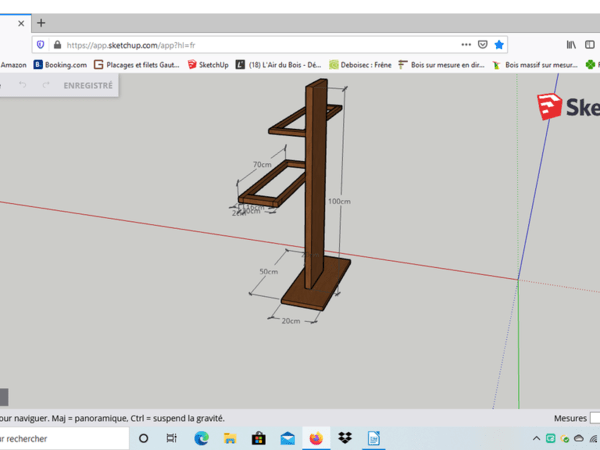This screenshot has width=600, height=450.
Task: Open the Booking.com bookmark
Action: point(60,65)
